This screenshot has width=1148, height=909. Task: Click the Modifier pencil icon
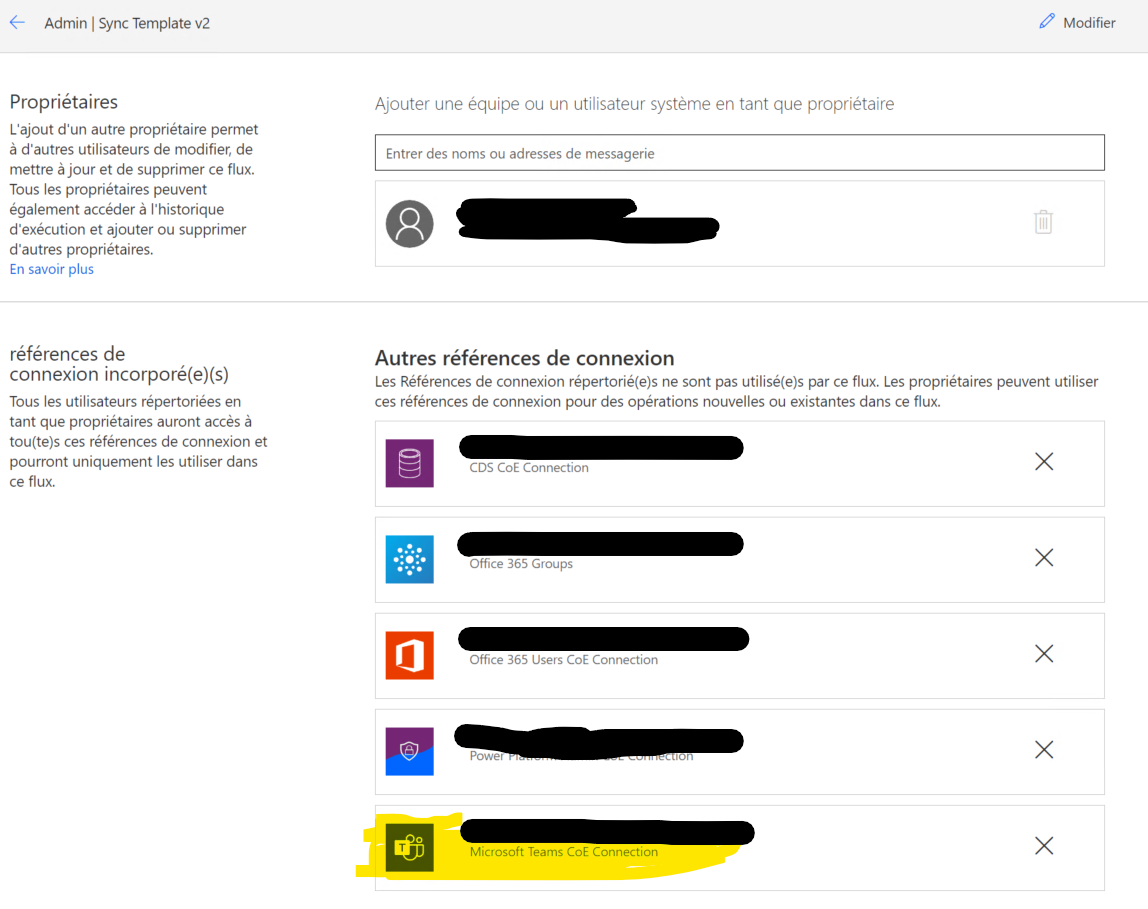point(1047,21)
